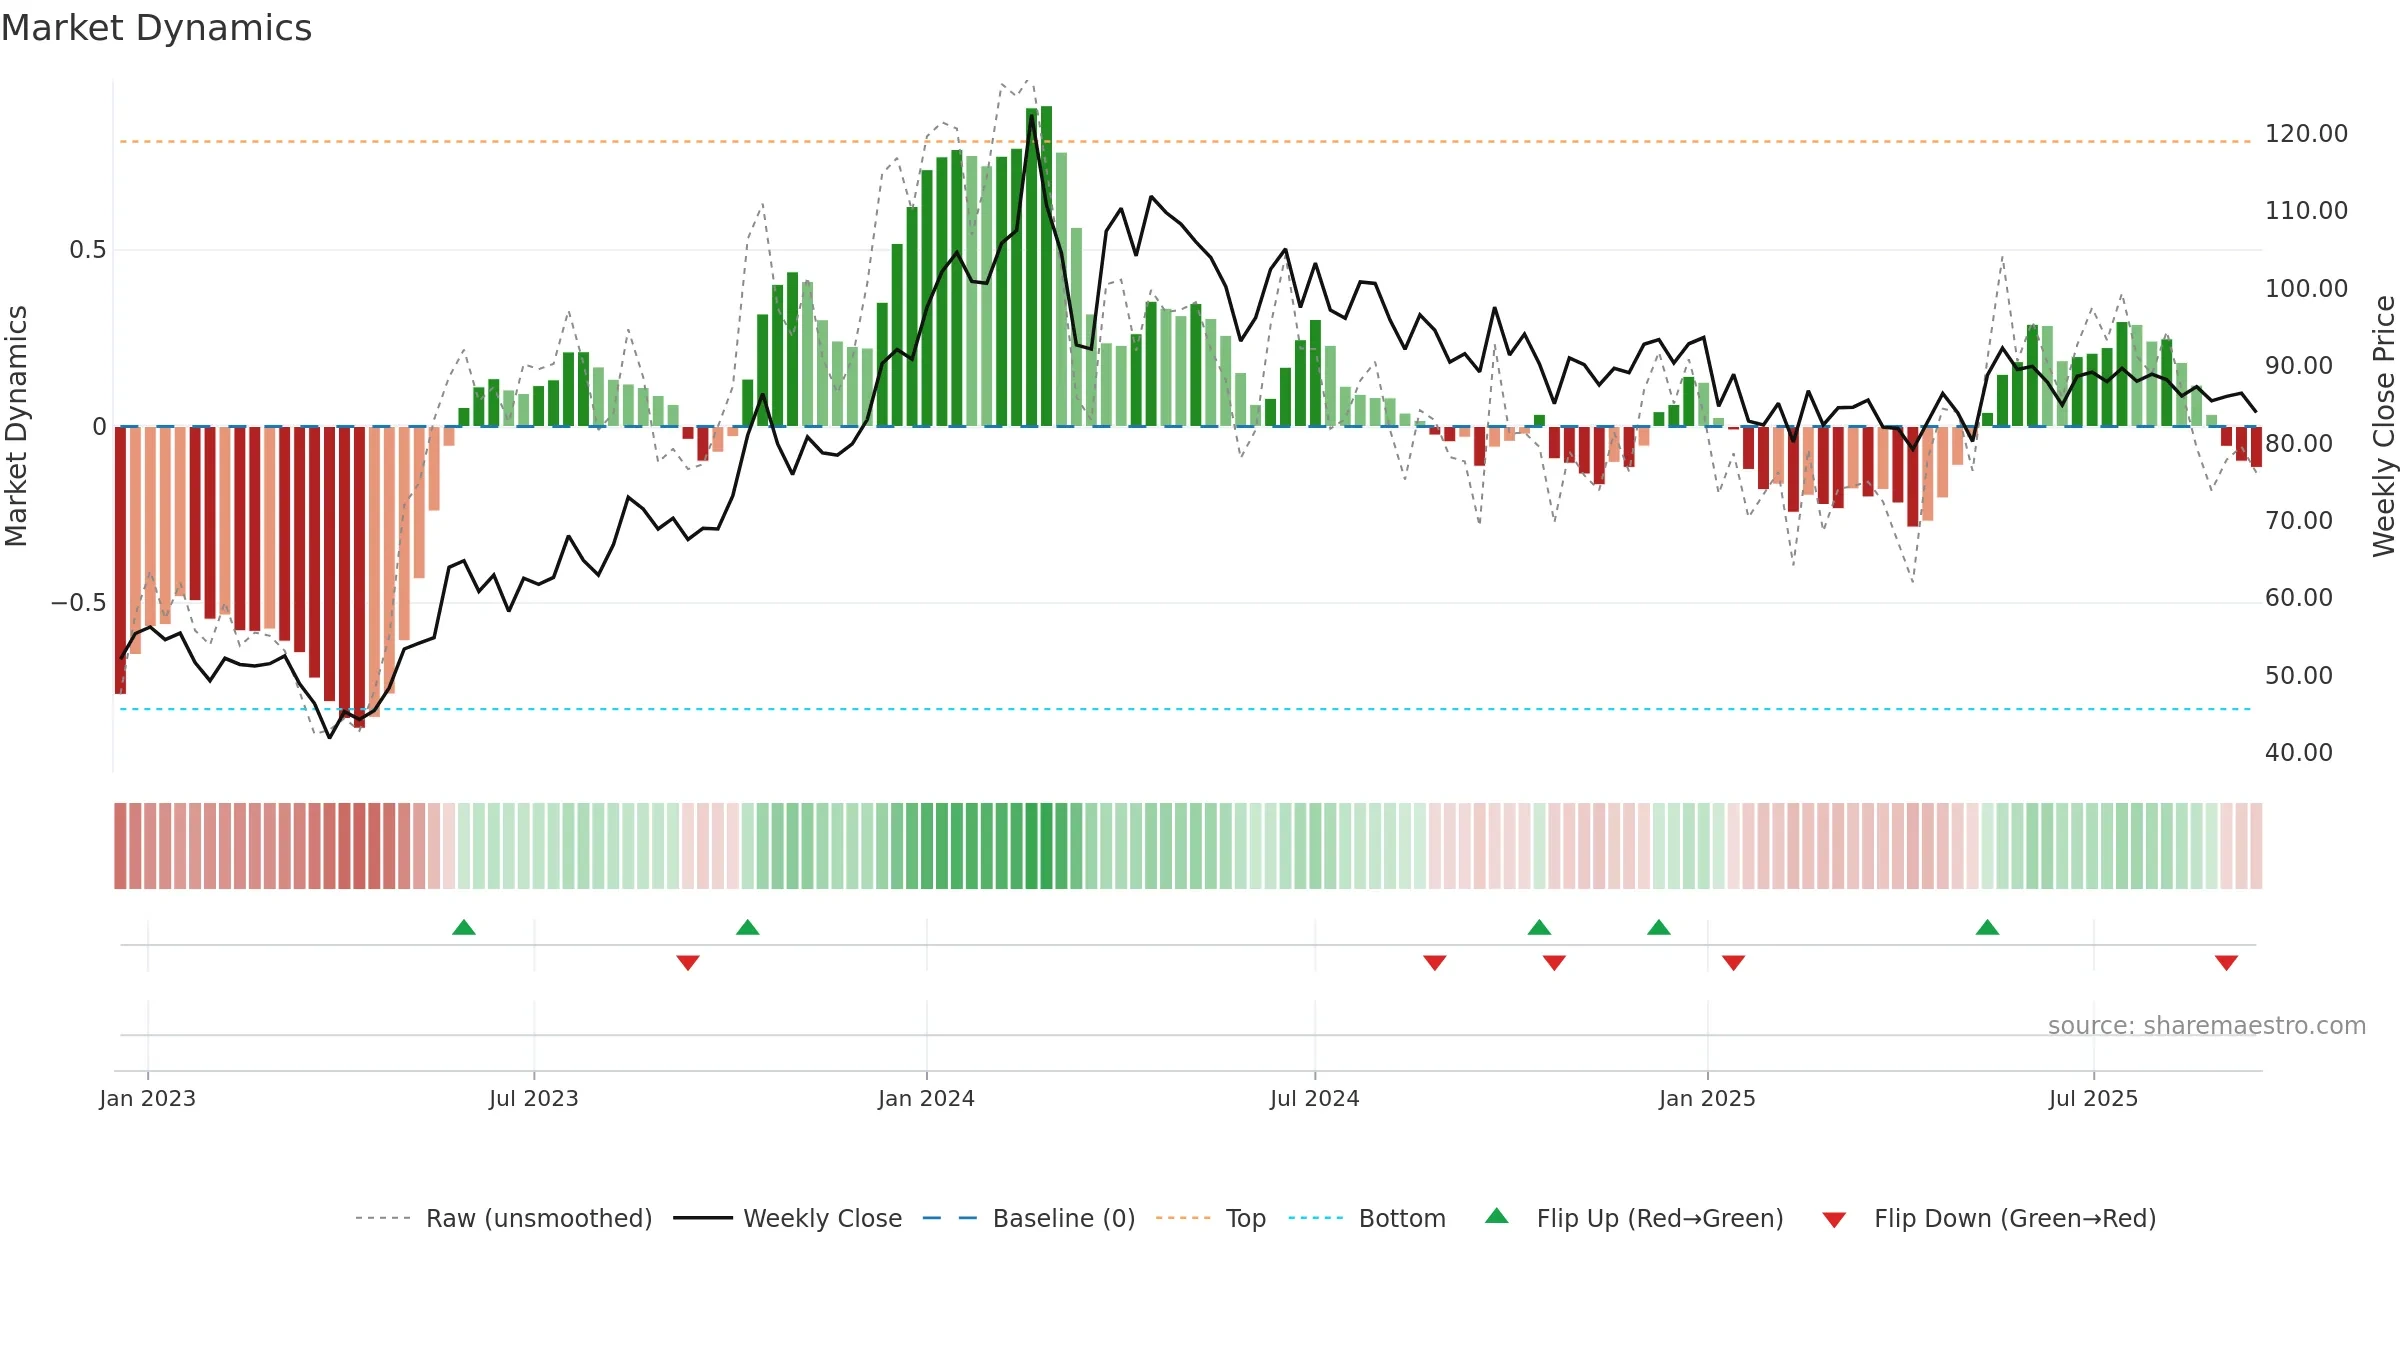This screenshot has width=2400, height=1350.
Task: Click the vertical Market Dynamics axis title
Action: [16, 426]
